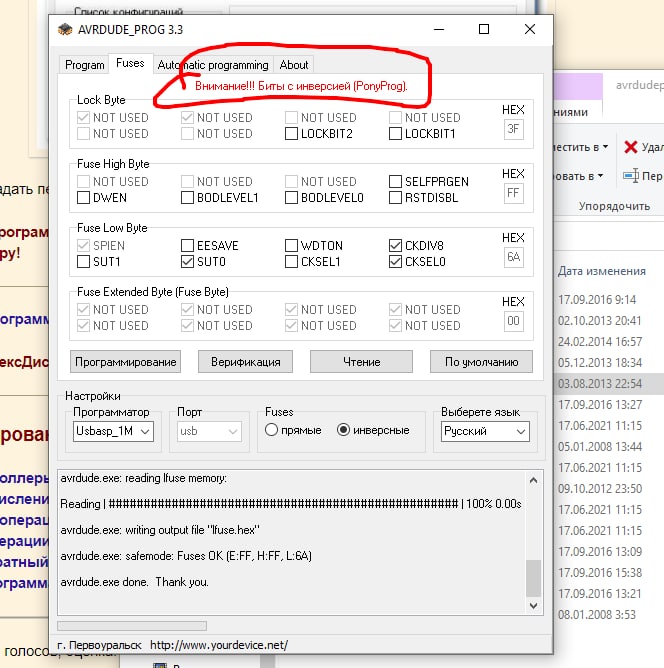Minimize the AVRDUDE_PROG window
Viewport: 664px width, 668px height.
coord(439,29)
